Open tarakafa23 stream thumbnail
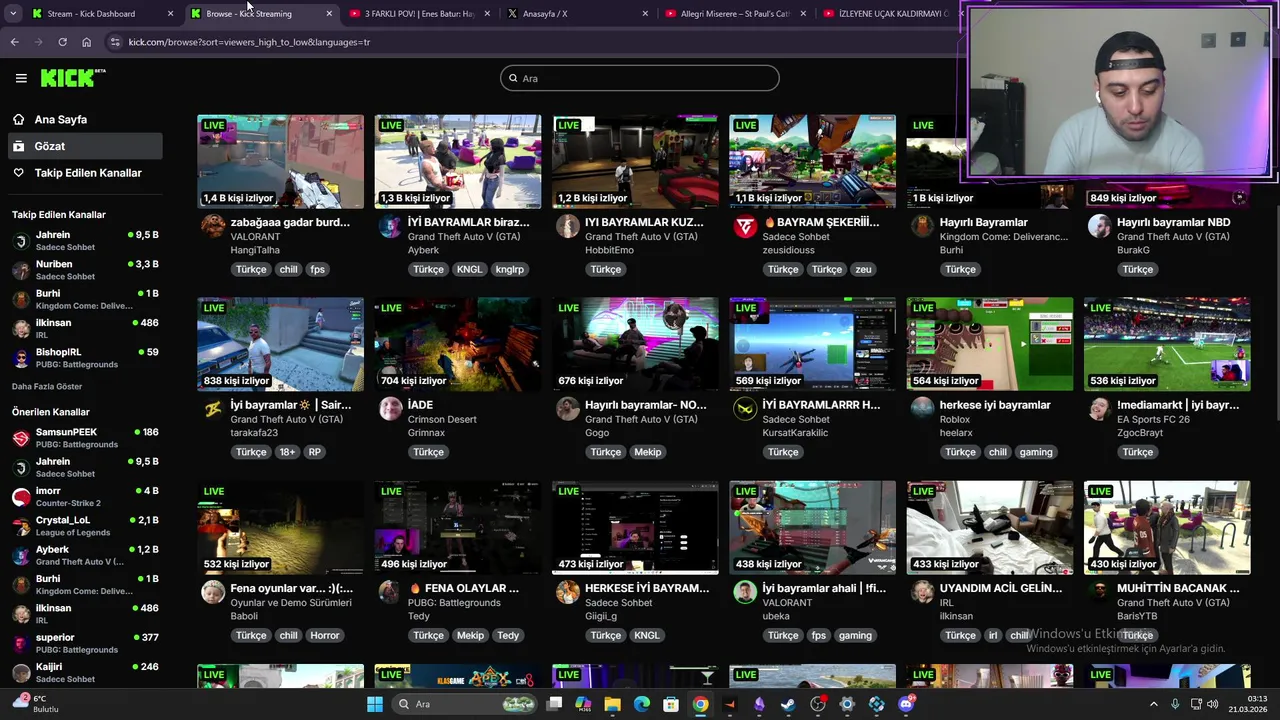The image size is (1280, 720). click(x=281, y=344)
